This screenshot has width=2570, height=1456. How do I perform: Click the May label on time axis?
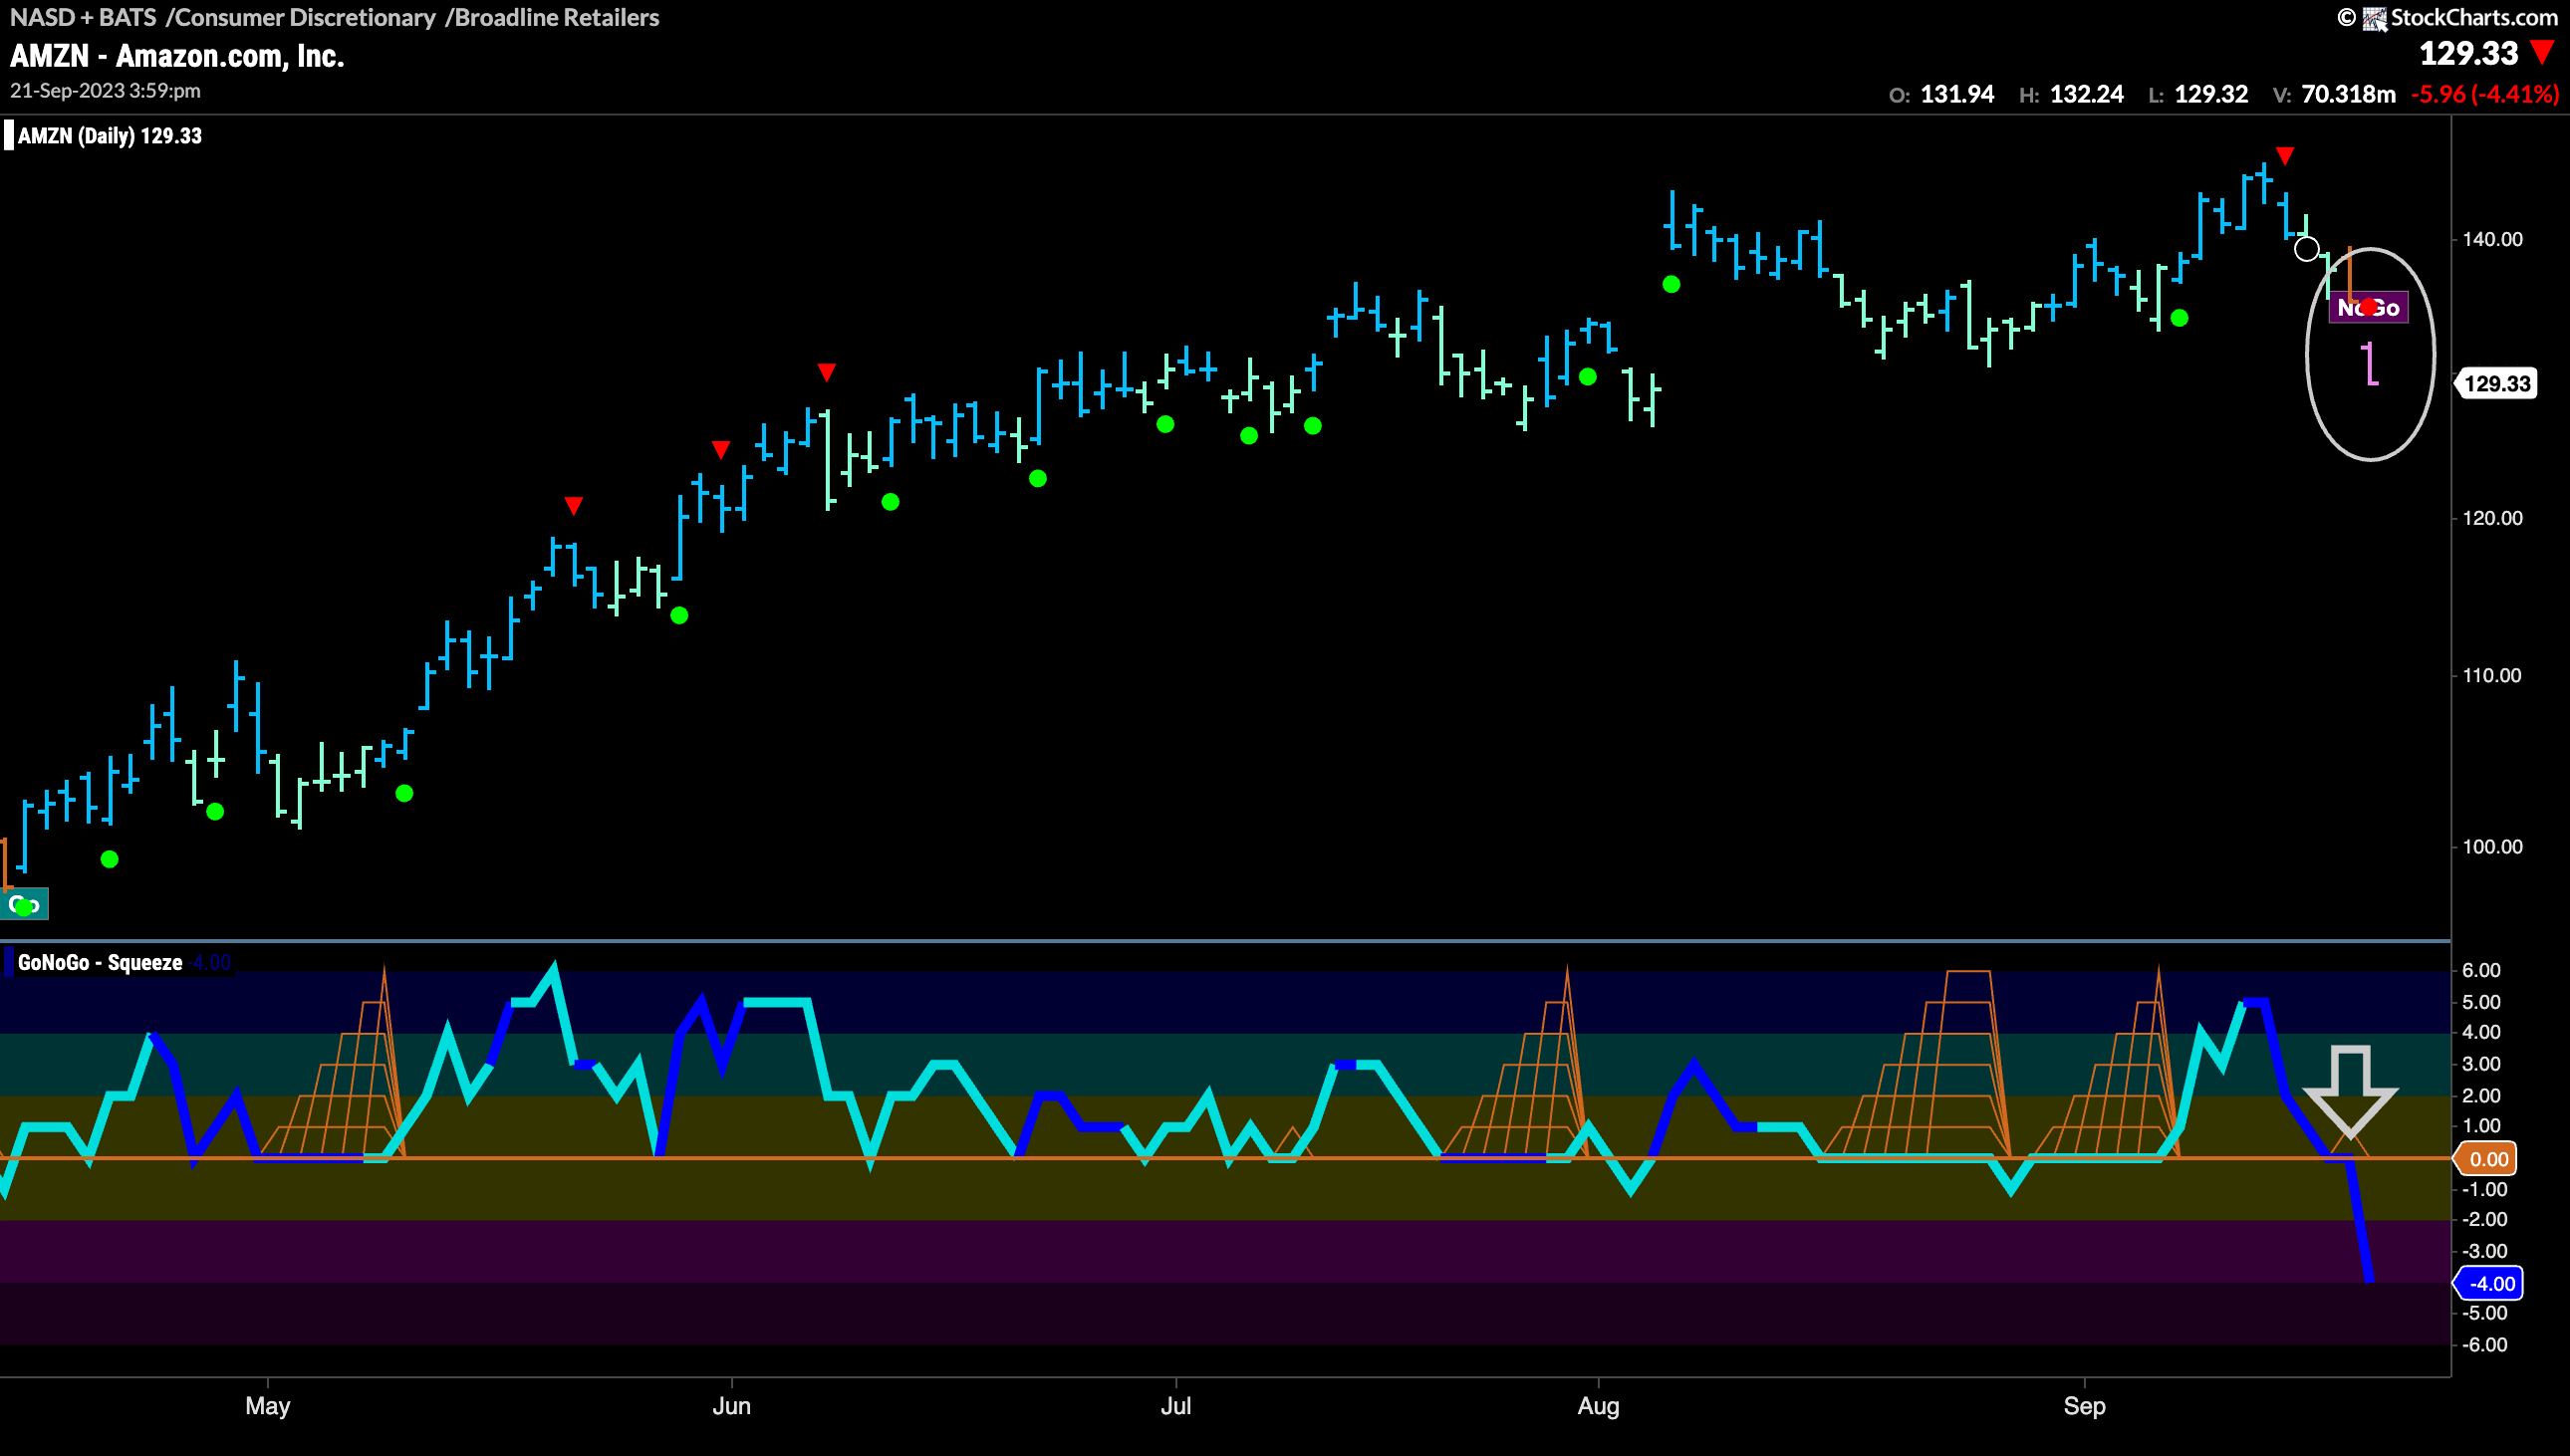point(268,1405)
